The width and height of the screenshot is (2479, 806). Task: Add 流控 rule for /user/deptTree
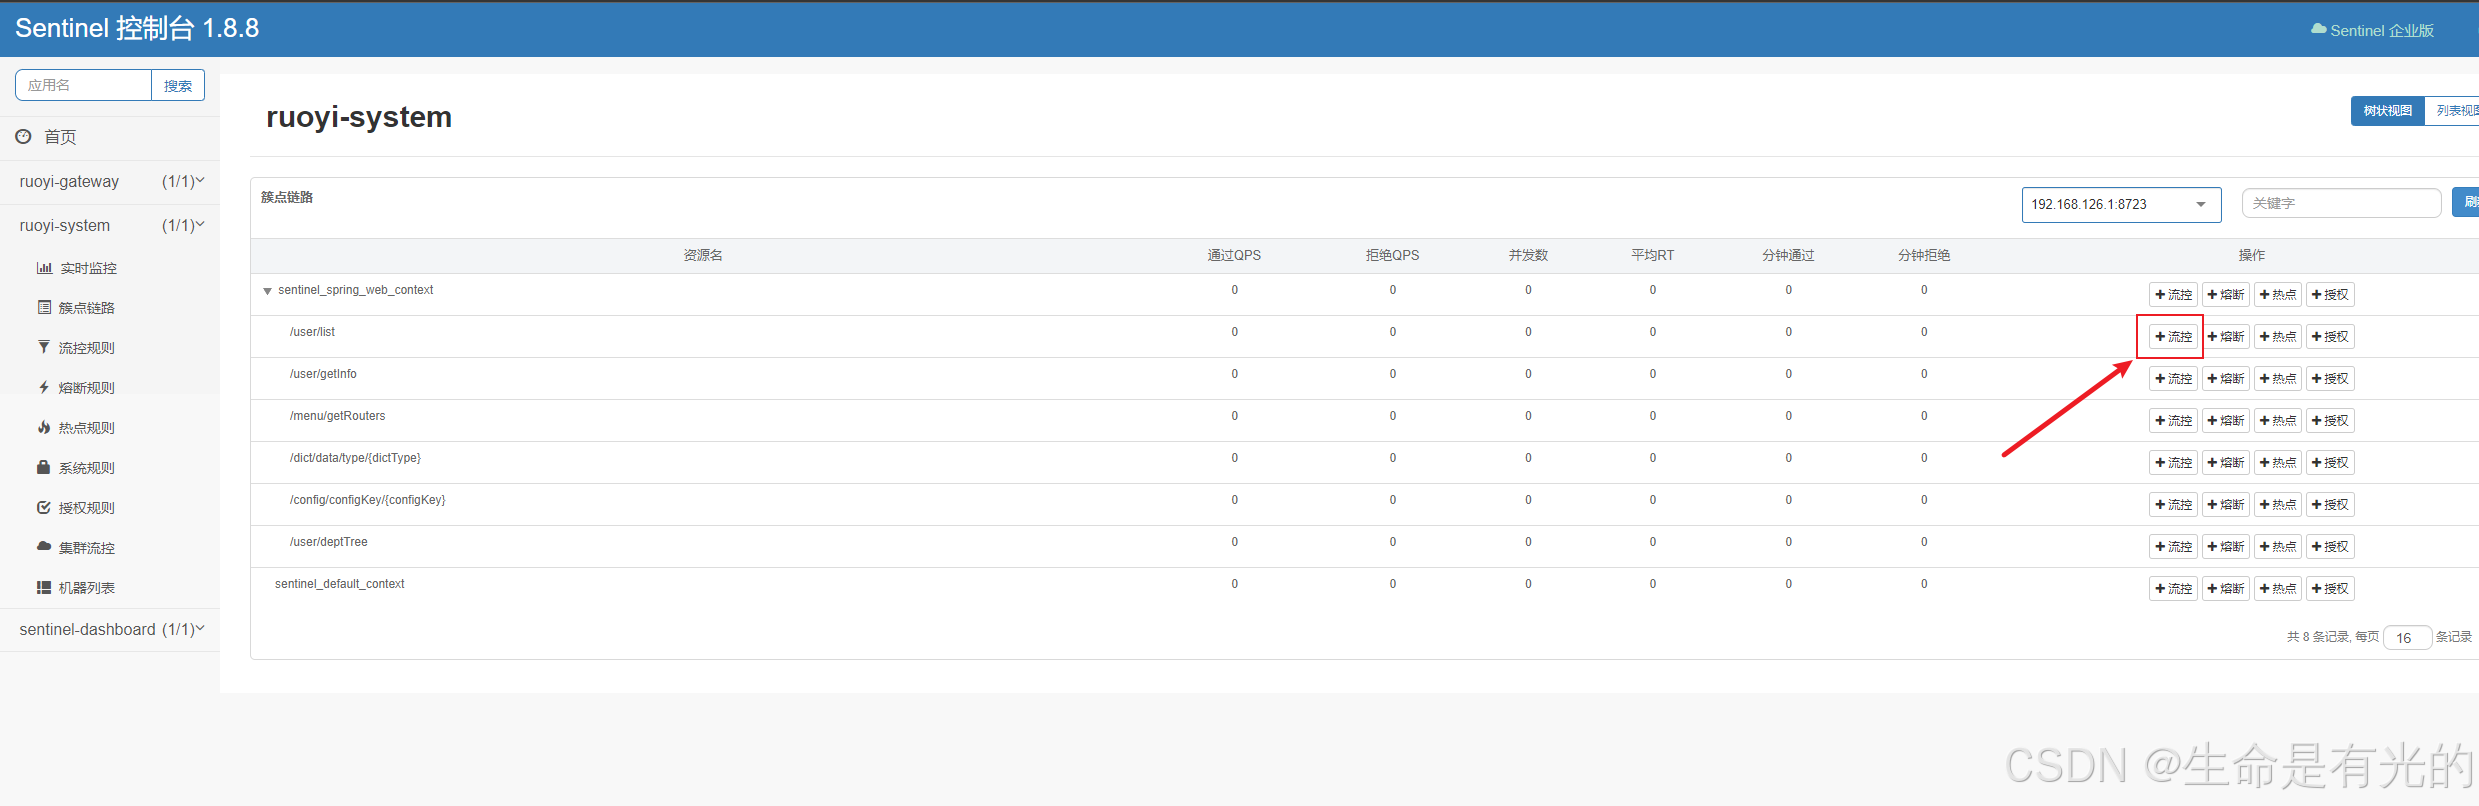tap(2173, 547)
